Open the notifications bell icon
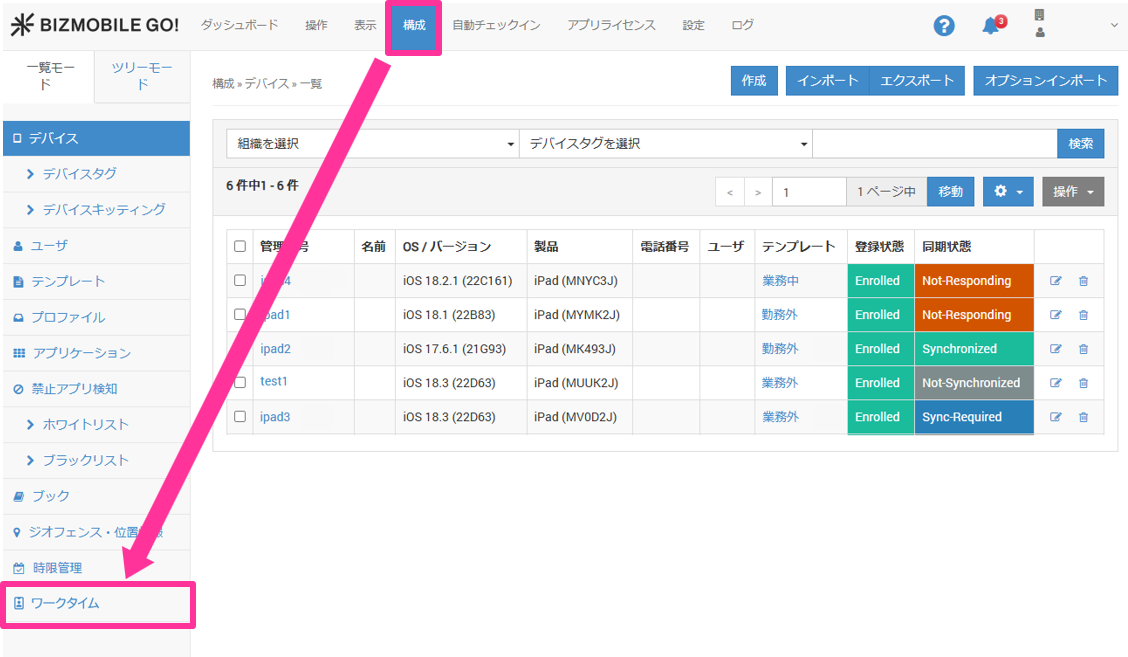This screenshot has height=657, width=1128. [991, 26]
